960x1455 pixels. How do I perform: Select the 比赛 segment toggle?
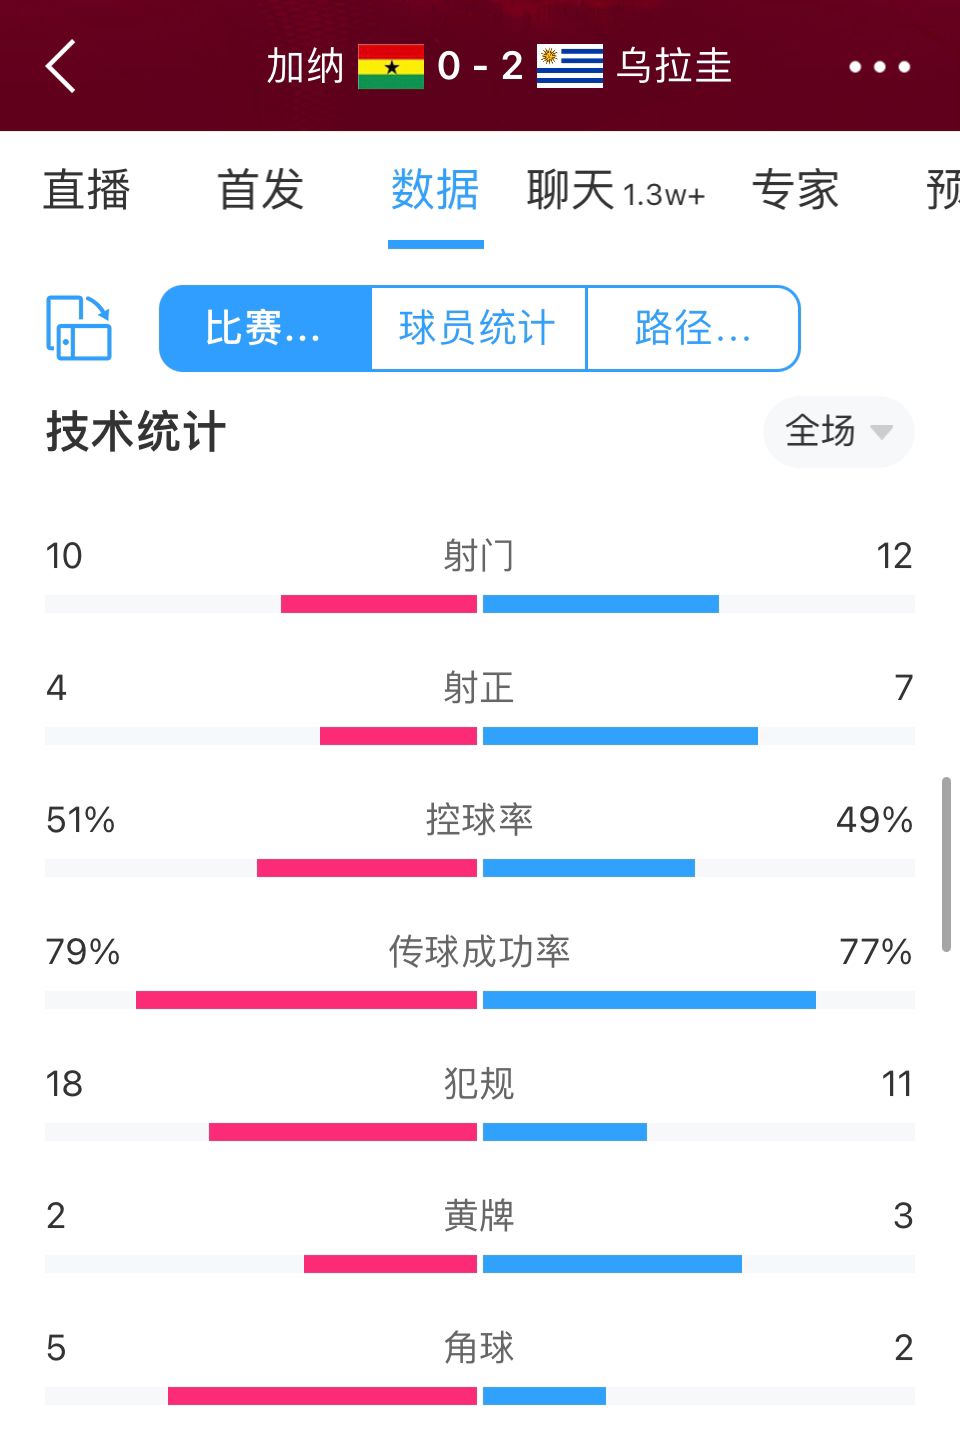(265, 328)
